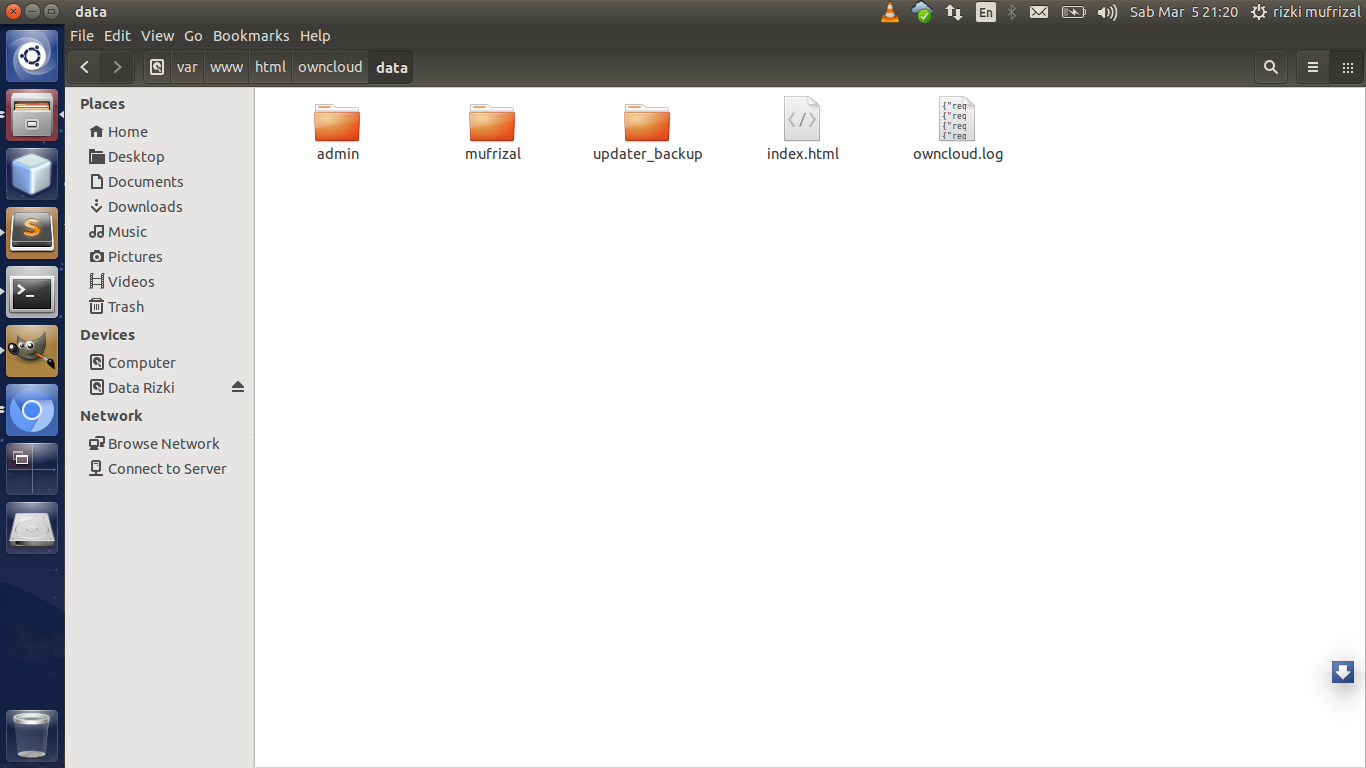
Task: Click the search icon in the toolbar
Action: click(1271, 67)
